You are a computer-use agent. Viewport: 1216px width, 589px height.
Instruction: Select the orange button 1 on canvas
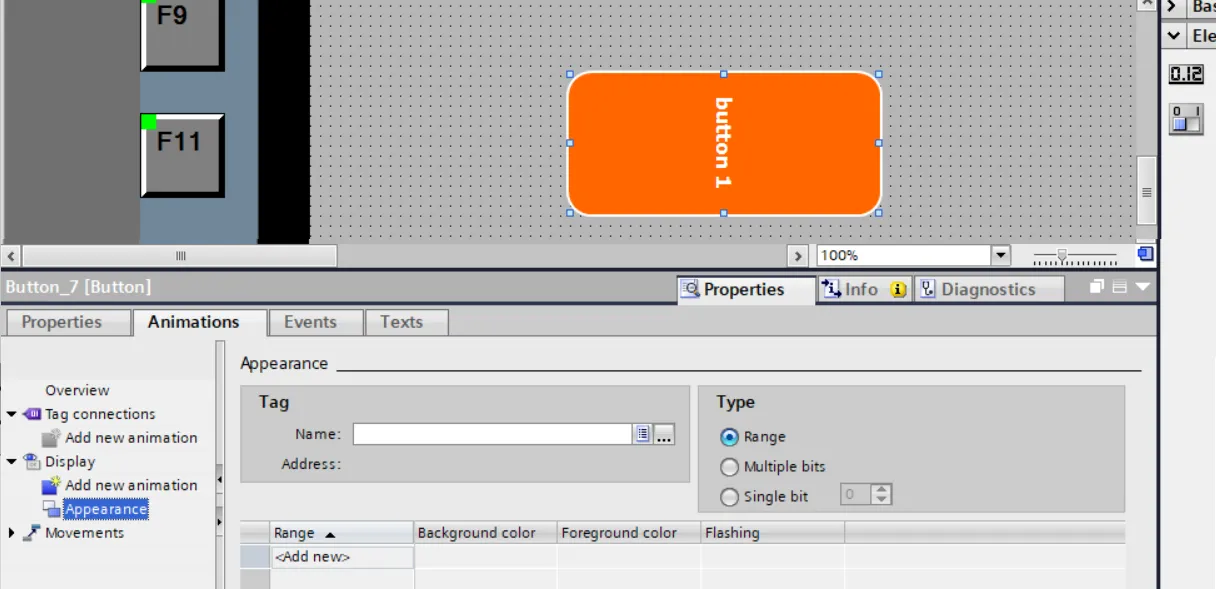click(x=724, y=143)
